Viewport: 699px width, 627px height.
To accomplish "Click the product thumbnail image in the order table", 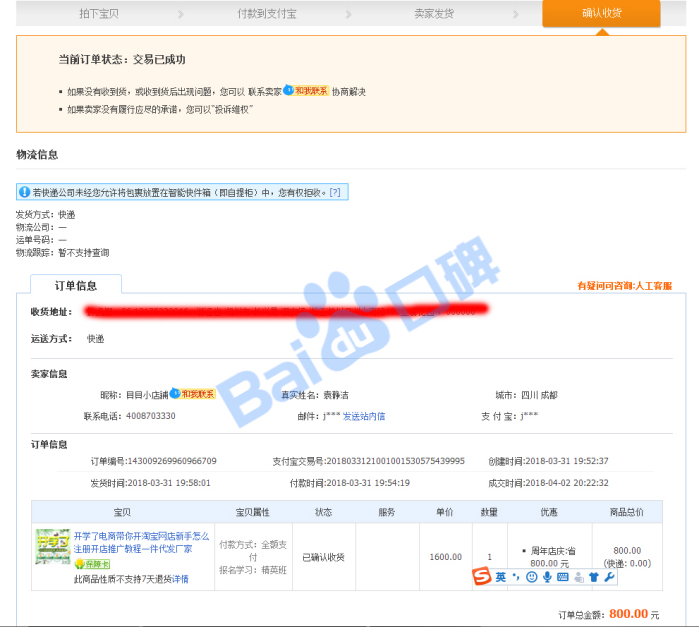I will pyautogui.click(x=52, y=547).
